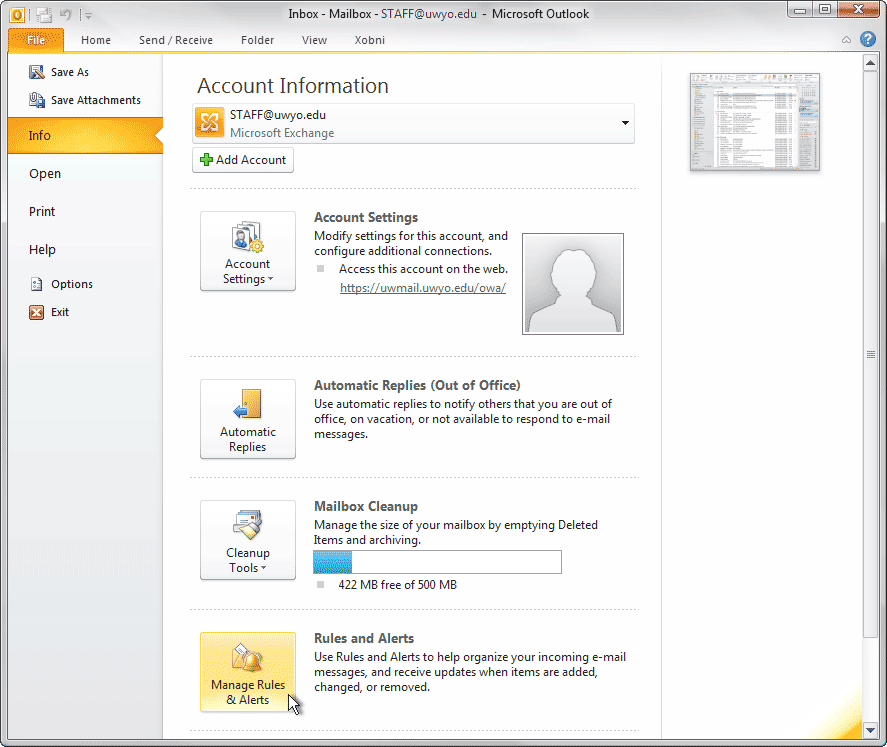Click the green plus Add Account icon

click(206, 160)
